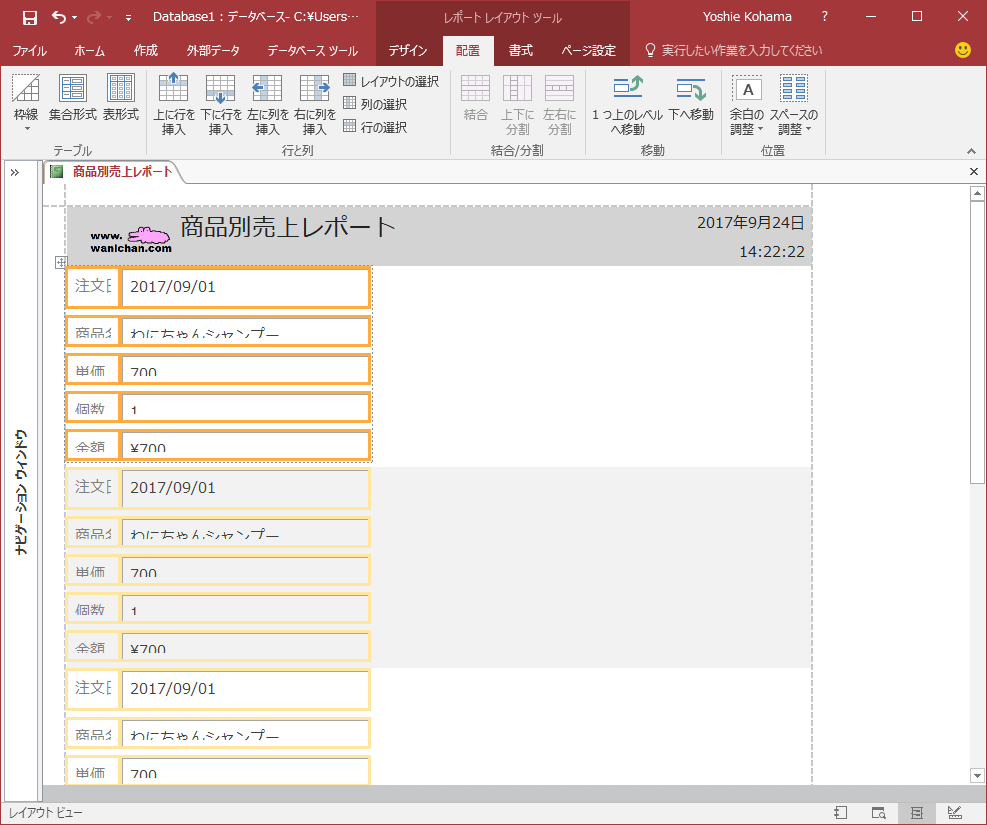Apply the 表形式 tabular layout
This screenshot has height=825, width=987.
coord(121,98)
